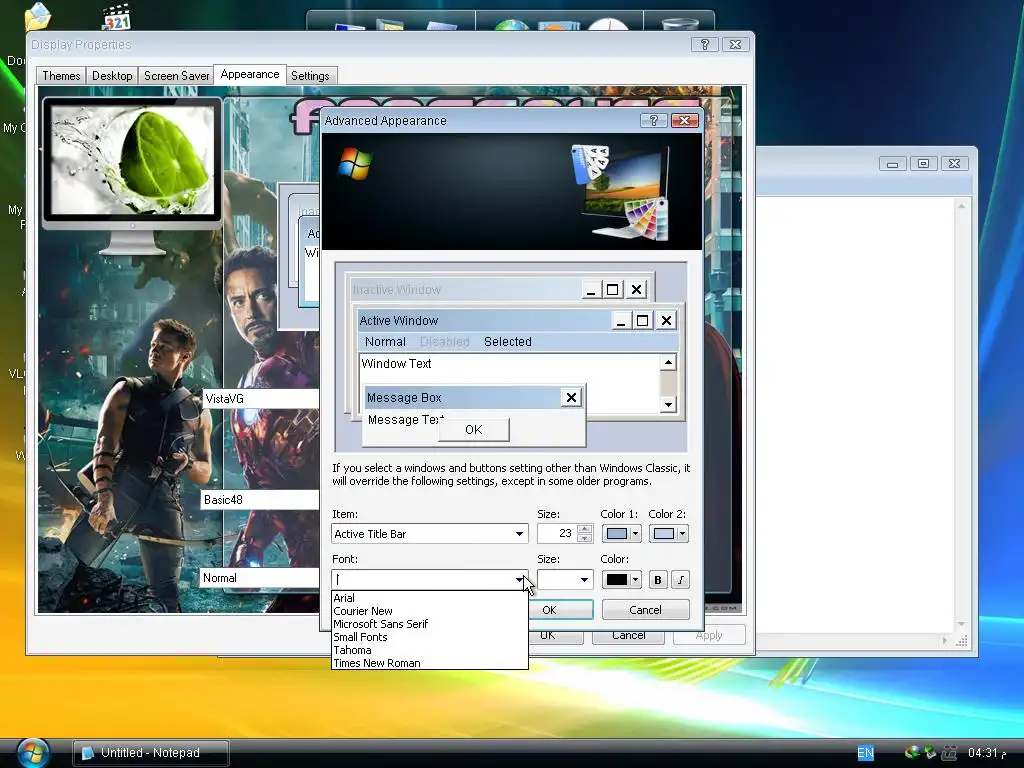
Task: Click the Inactive Window title in the preview
Action: pos(396,289)
